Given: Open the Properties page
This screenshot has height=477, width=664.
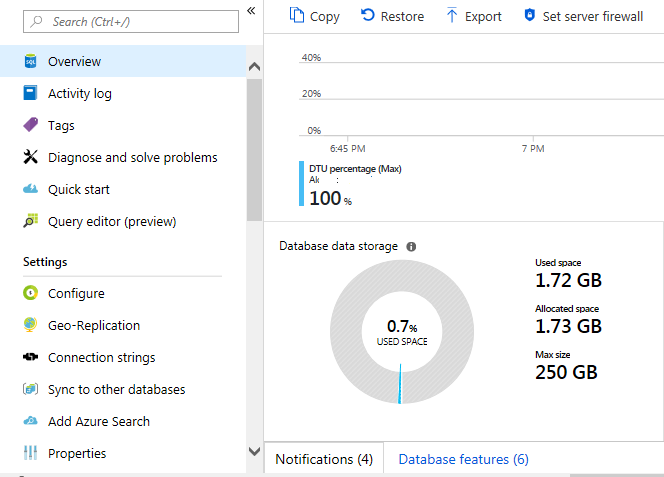Looking at the screenshot, I should (x=123, y=453).
